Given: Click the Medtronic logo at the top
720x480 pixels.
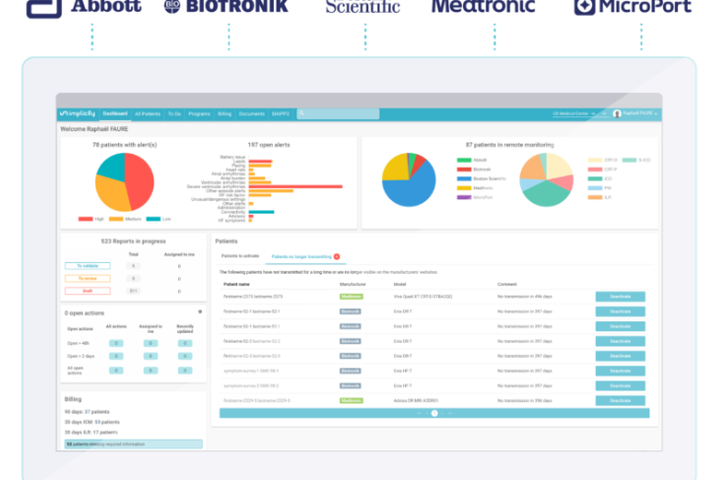Looking at the screenshot, I should (x=483, y=7).
